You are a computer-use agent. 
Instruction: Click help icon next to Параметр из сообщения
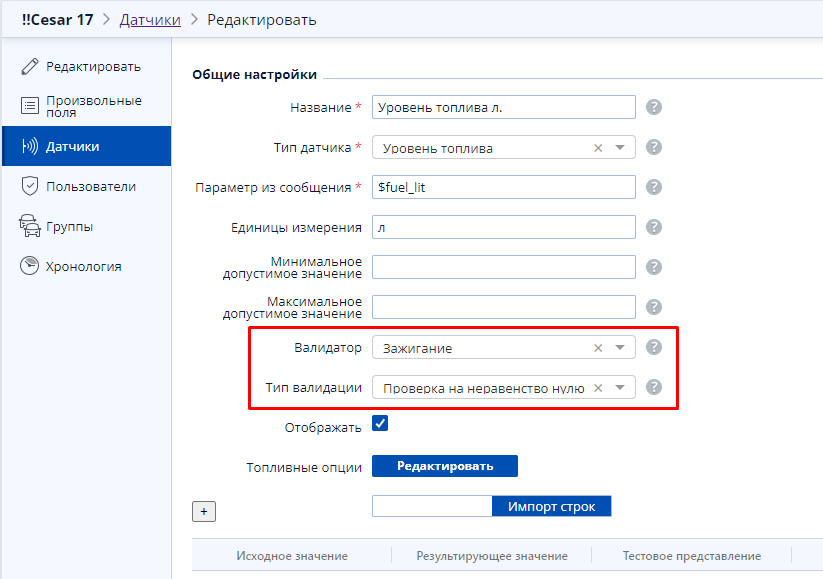[x=654, y=187]
